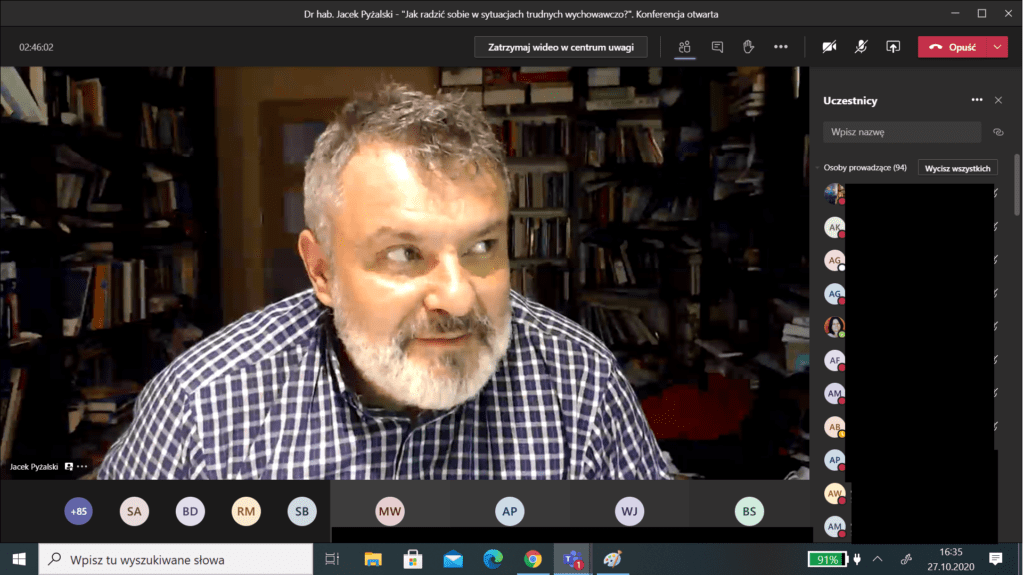Image resolution: width=1024 pixels, height=575 pixels.
Task: Open more actions in the meeting toolbar
Action: pos(780,47)
